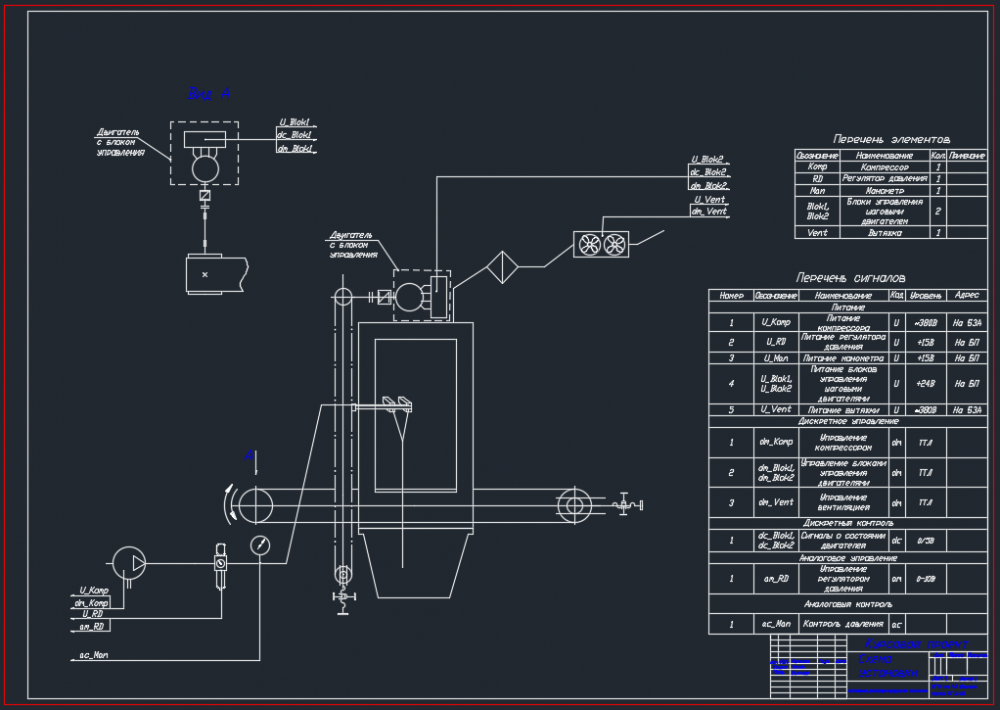This screenshot has height=710, width=1000.
Task: Click the ac_Man signal line label
Action: coord(94,655)
